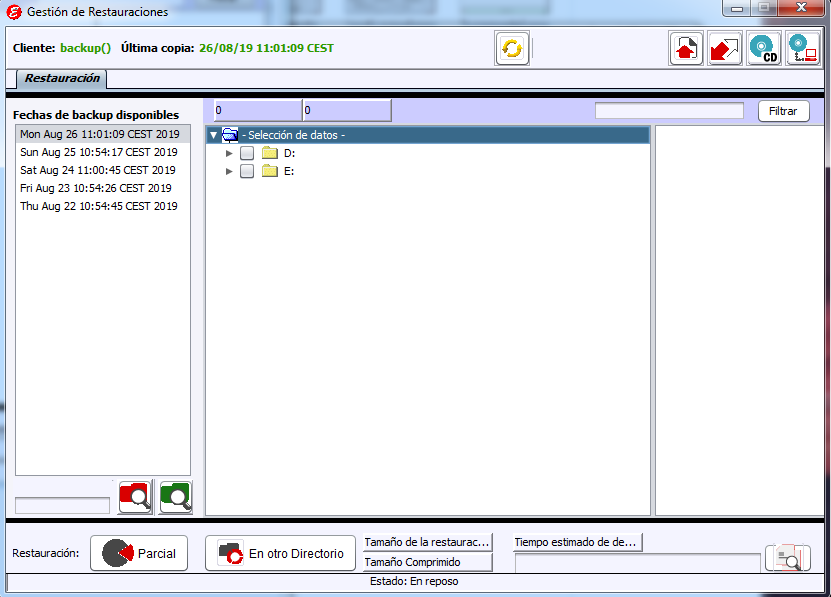This screenshot has width=831, height=597.
Task: Click the log viewer magnifier icon
Action: (788, 558)
